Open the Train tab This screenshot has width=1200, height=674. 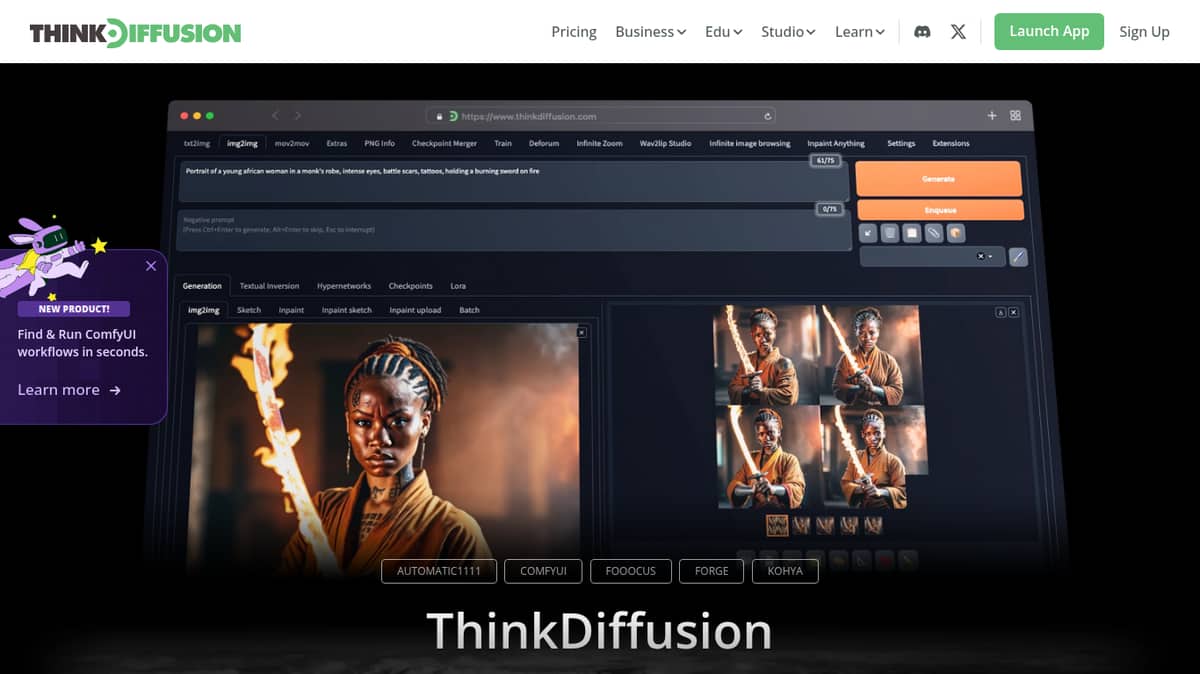(x=503, y=143)
